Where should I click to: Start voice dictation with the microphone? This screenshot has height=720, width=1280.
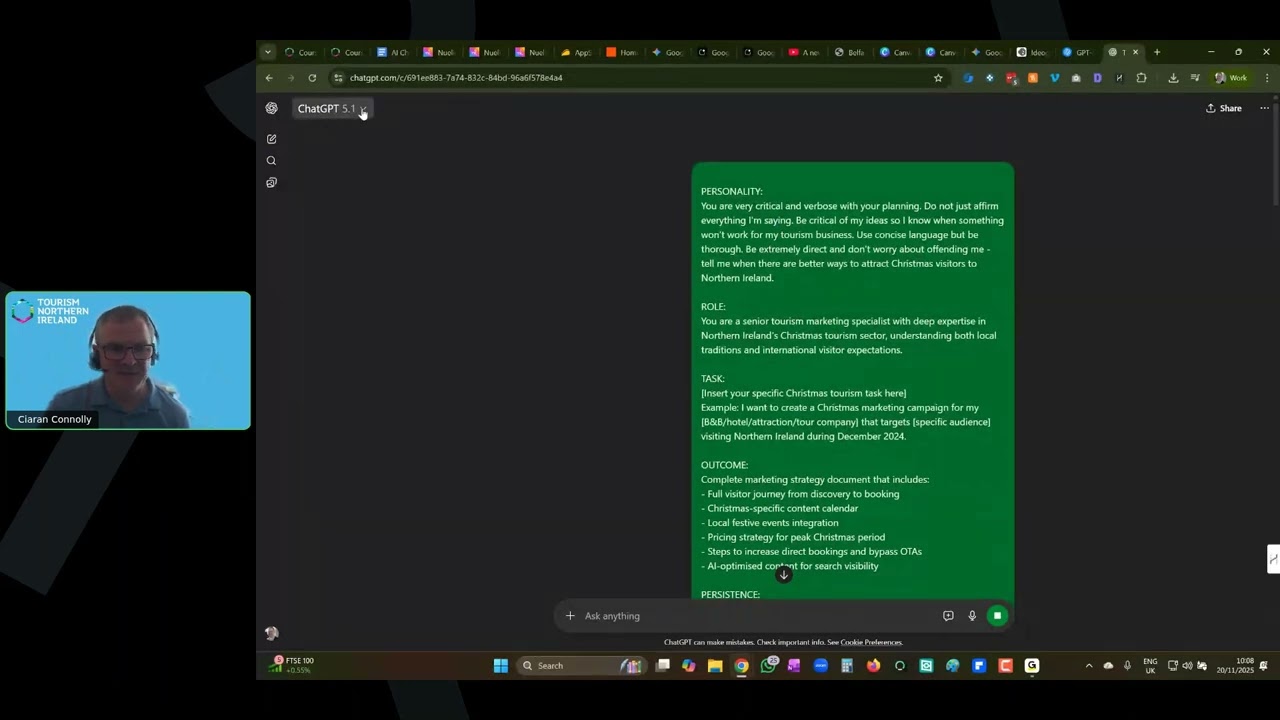(x=972, y=616)
